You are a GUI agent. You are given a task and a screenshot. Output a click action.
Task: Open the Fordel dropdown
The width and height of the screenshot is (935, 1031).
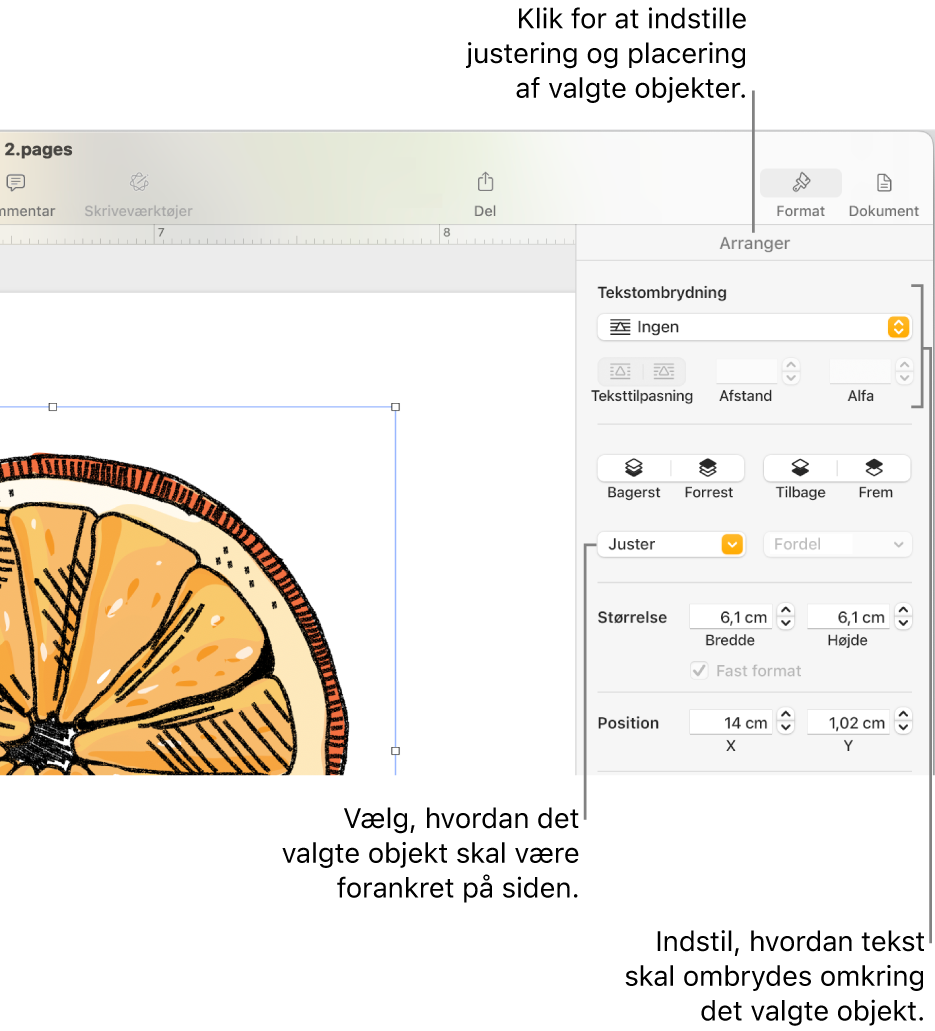tap(838, 544)
